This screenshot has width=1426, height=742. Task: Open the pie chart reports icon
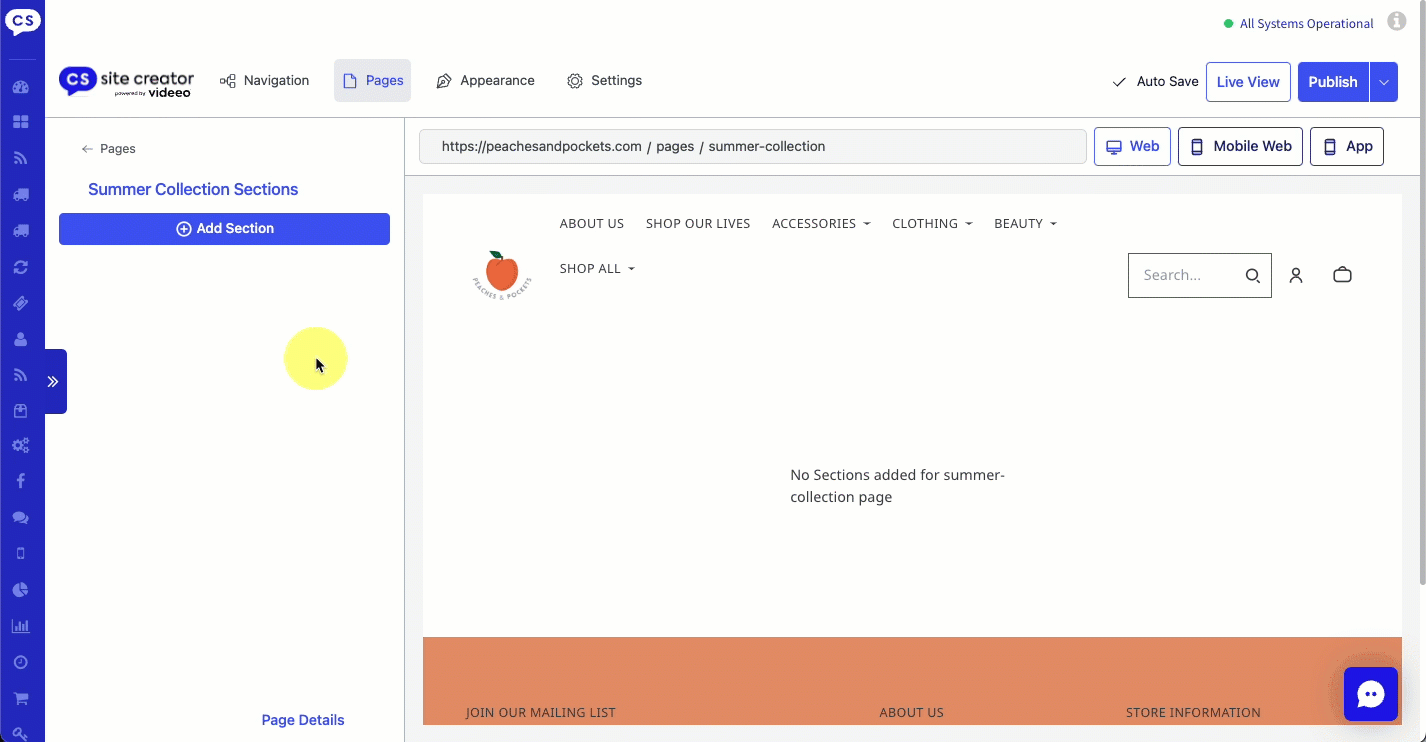21,590
